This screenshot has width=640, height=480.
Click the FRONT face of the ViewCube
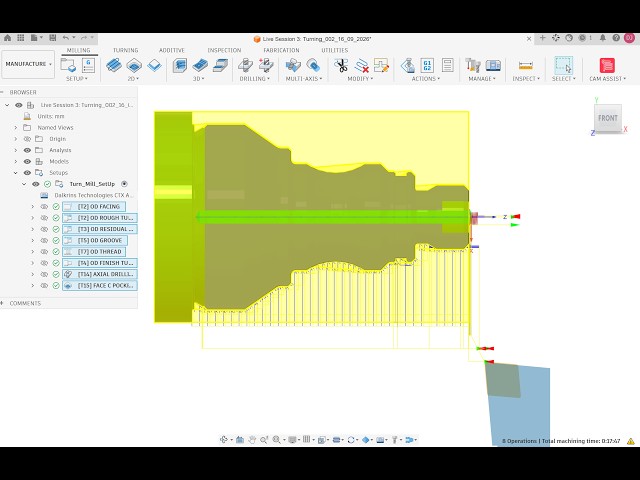608,118
